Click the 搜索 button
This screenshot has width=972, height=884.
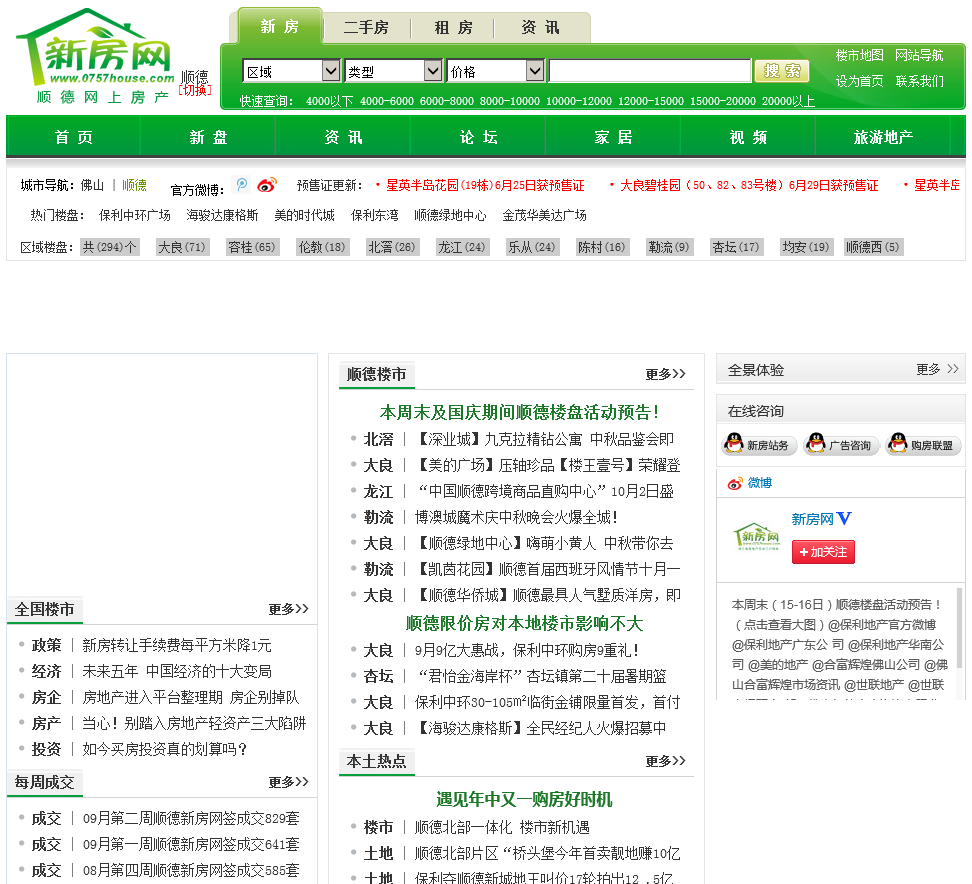tap(782, 71)
